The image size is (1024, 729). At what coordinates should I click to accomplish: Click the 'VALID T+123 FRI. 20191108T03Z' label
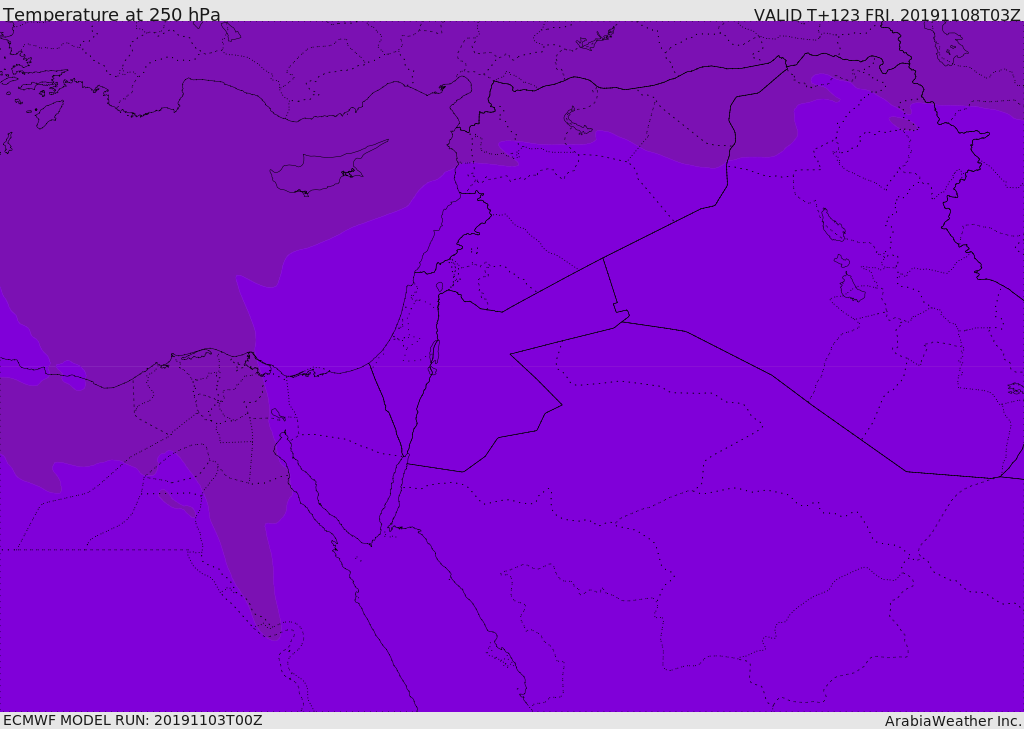point(887,15)
